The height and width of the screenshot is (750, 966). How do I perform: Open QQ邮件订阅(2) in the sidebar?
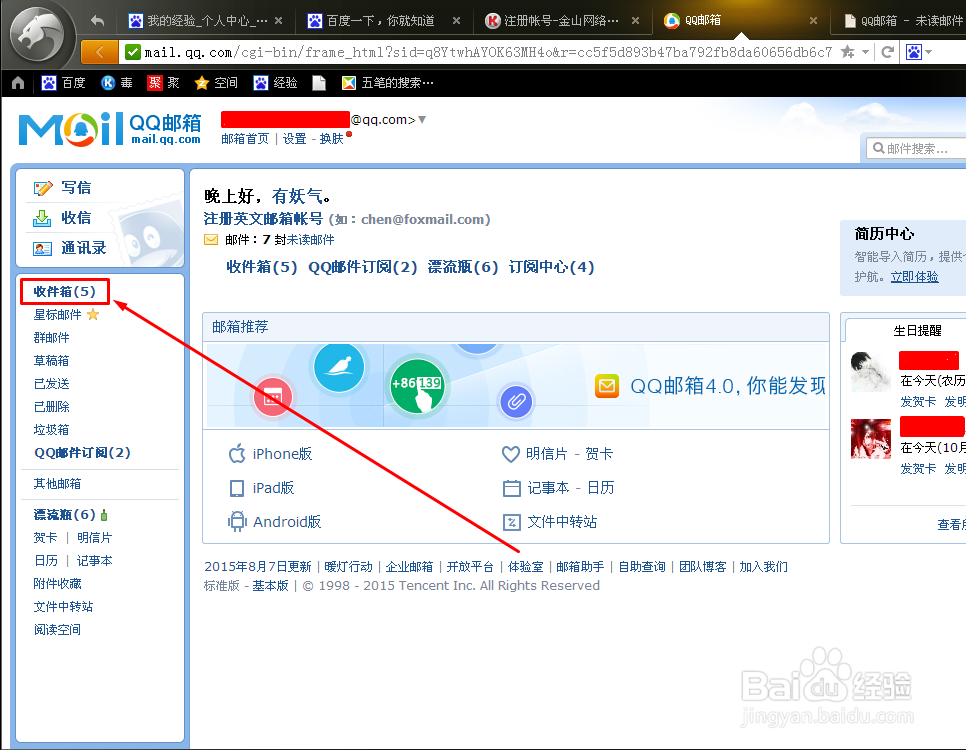83,453
